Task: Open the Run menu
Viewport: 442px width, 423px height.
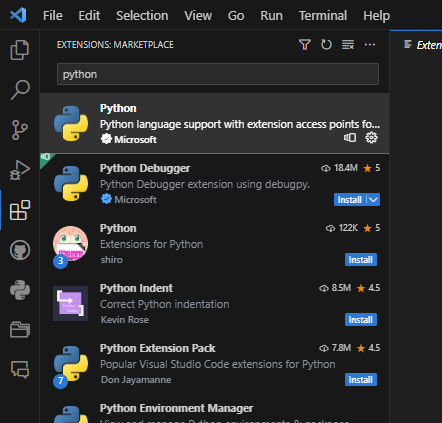Action: pyautogui.click(x=271, y=15)
